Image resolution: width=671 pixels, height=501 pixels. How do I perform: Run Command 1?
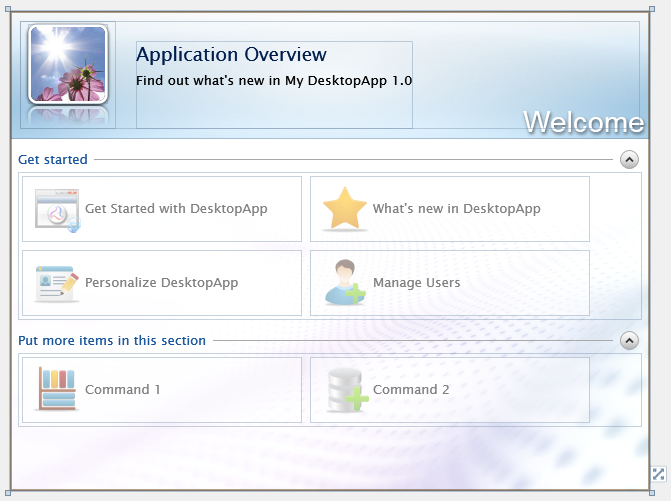coord(162,390)
